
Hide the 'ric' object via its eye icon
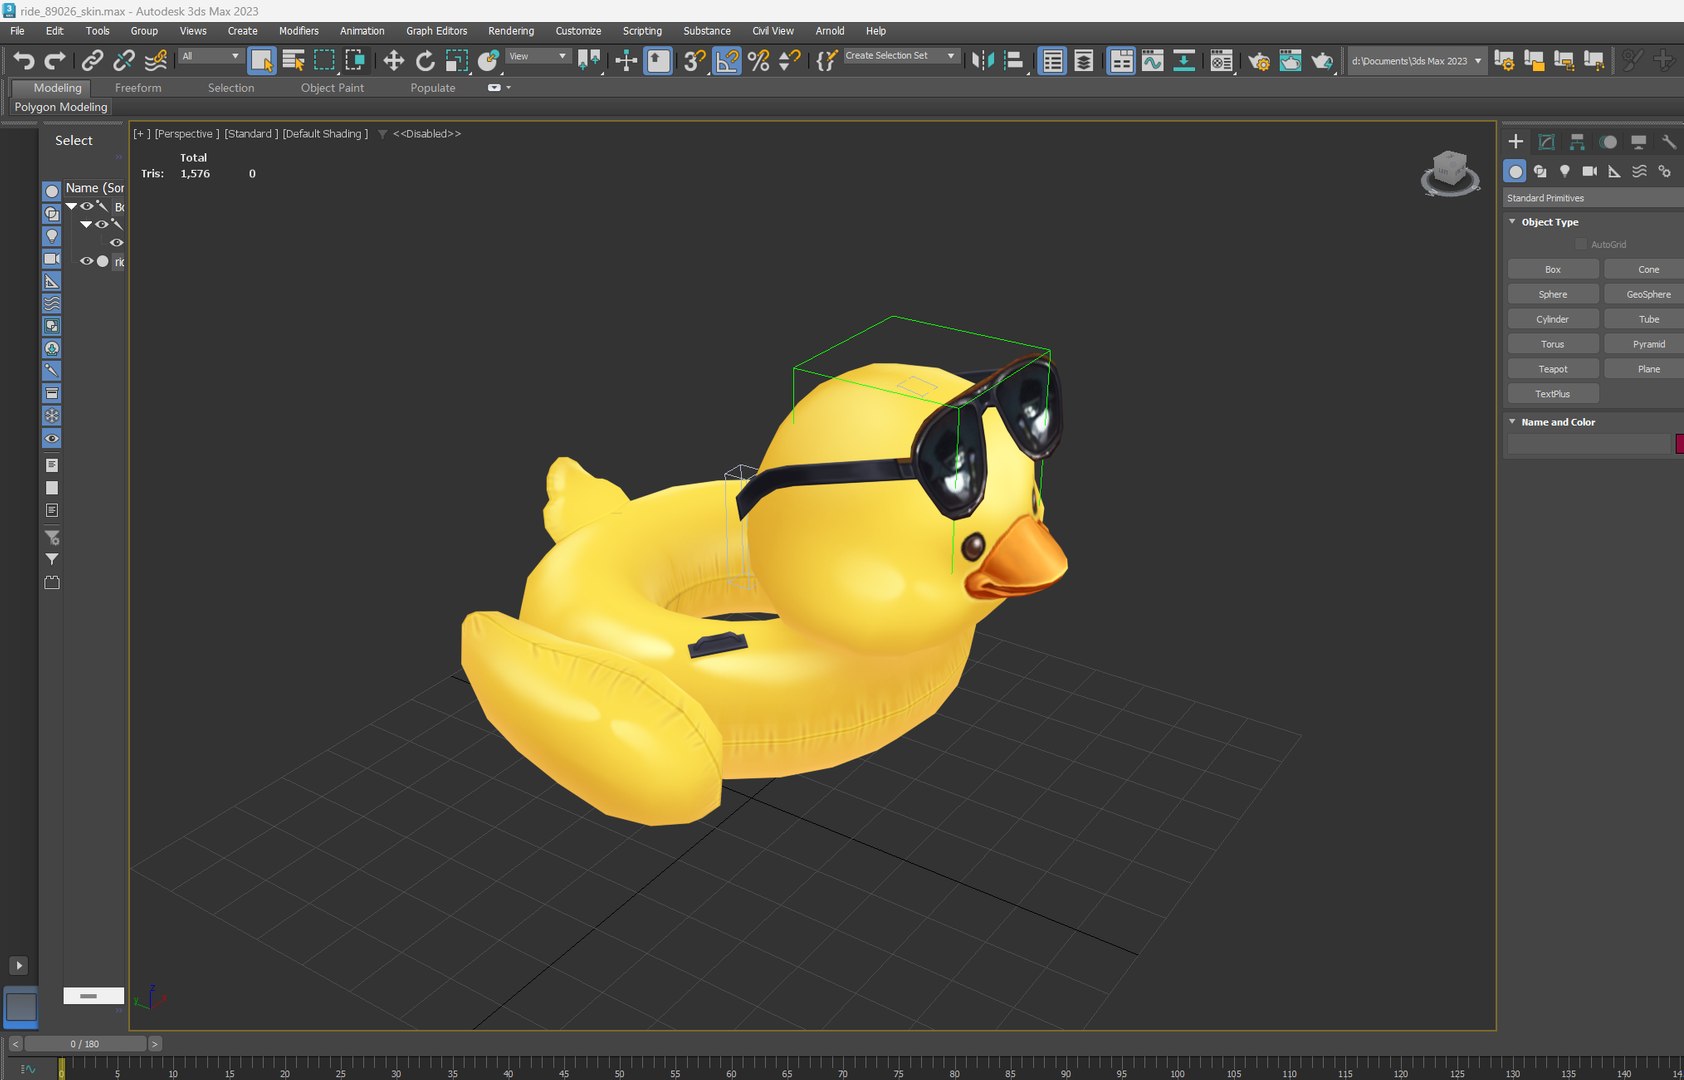point(86,262)
